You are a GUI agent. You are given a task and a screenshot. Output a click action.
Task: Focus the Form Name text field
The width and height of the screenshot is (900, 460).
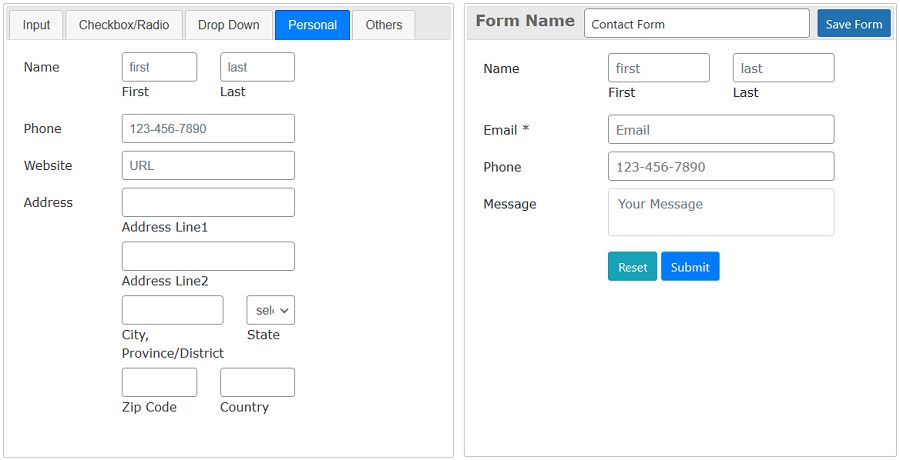click(x=696, y=24)
